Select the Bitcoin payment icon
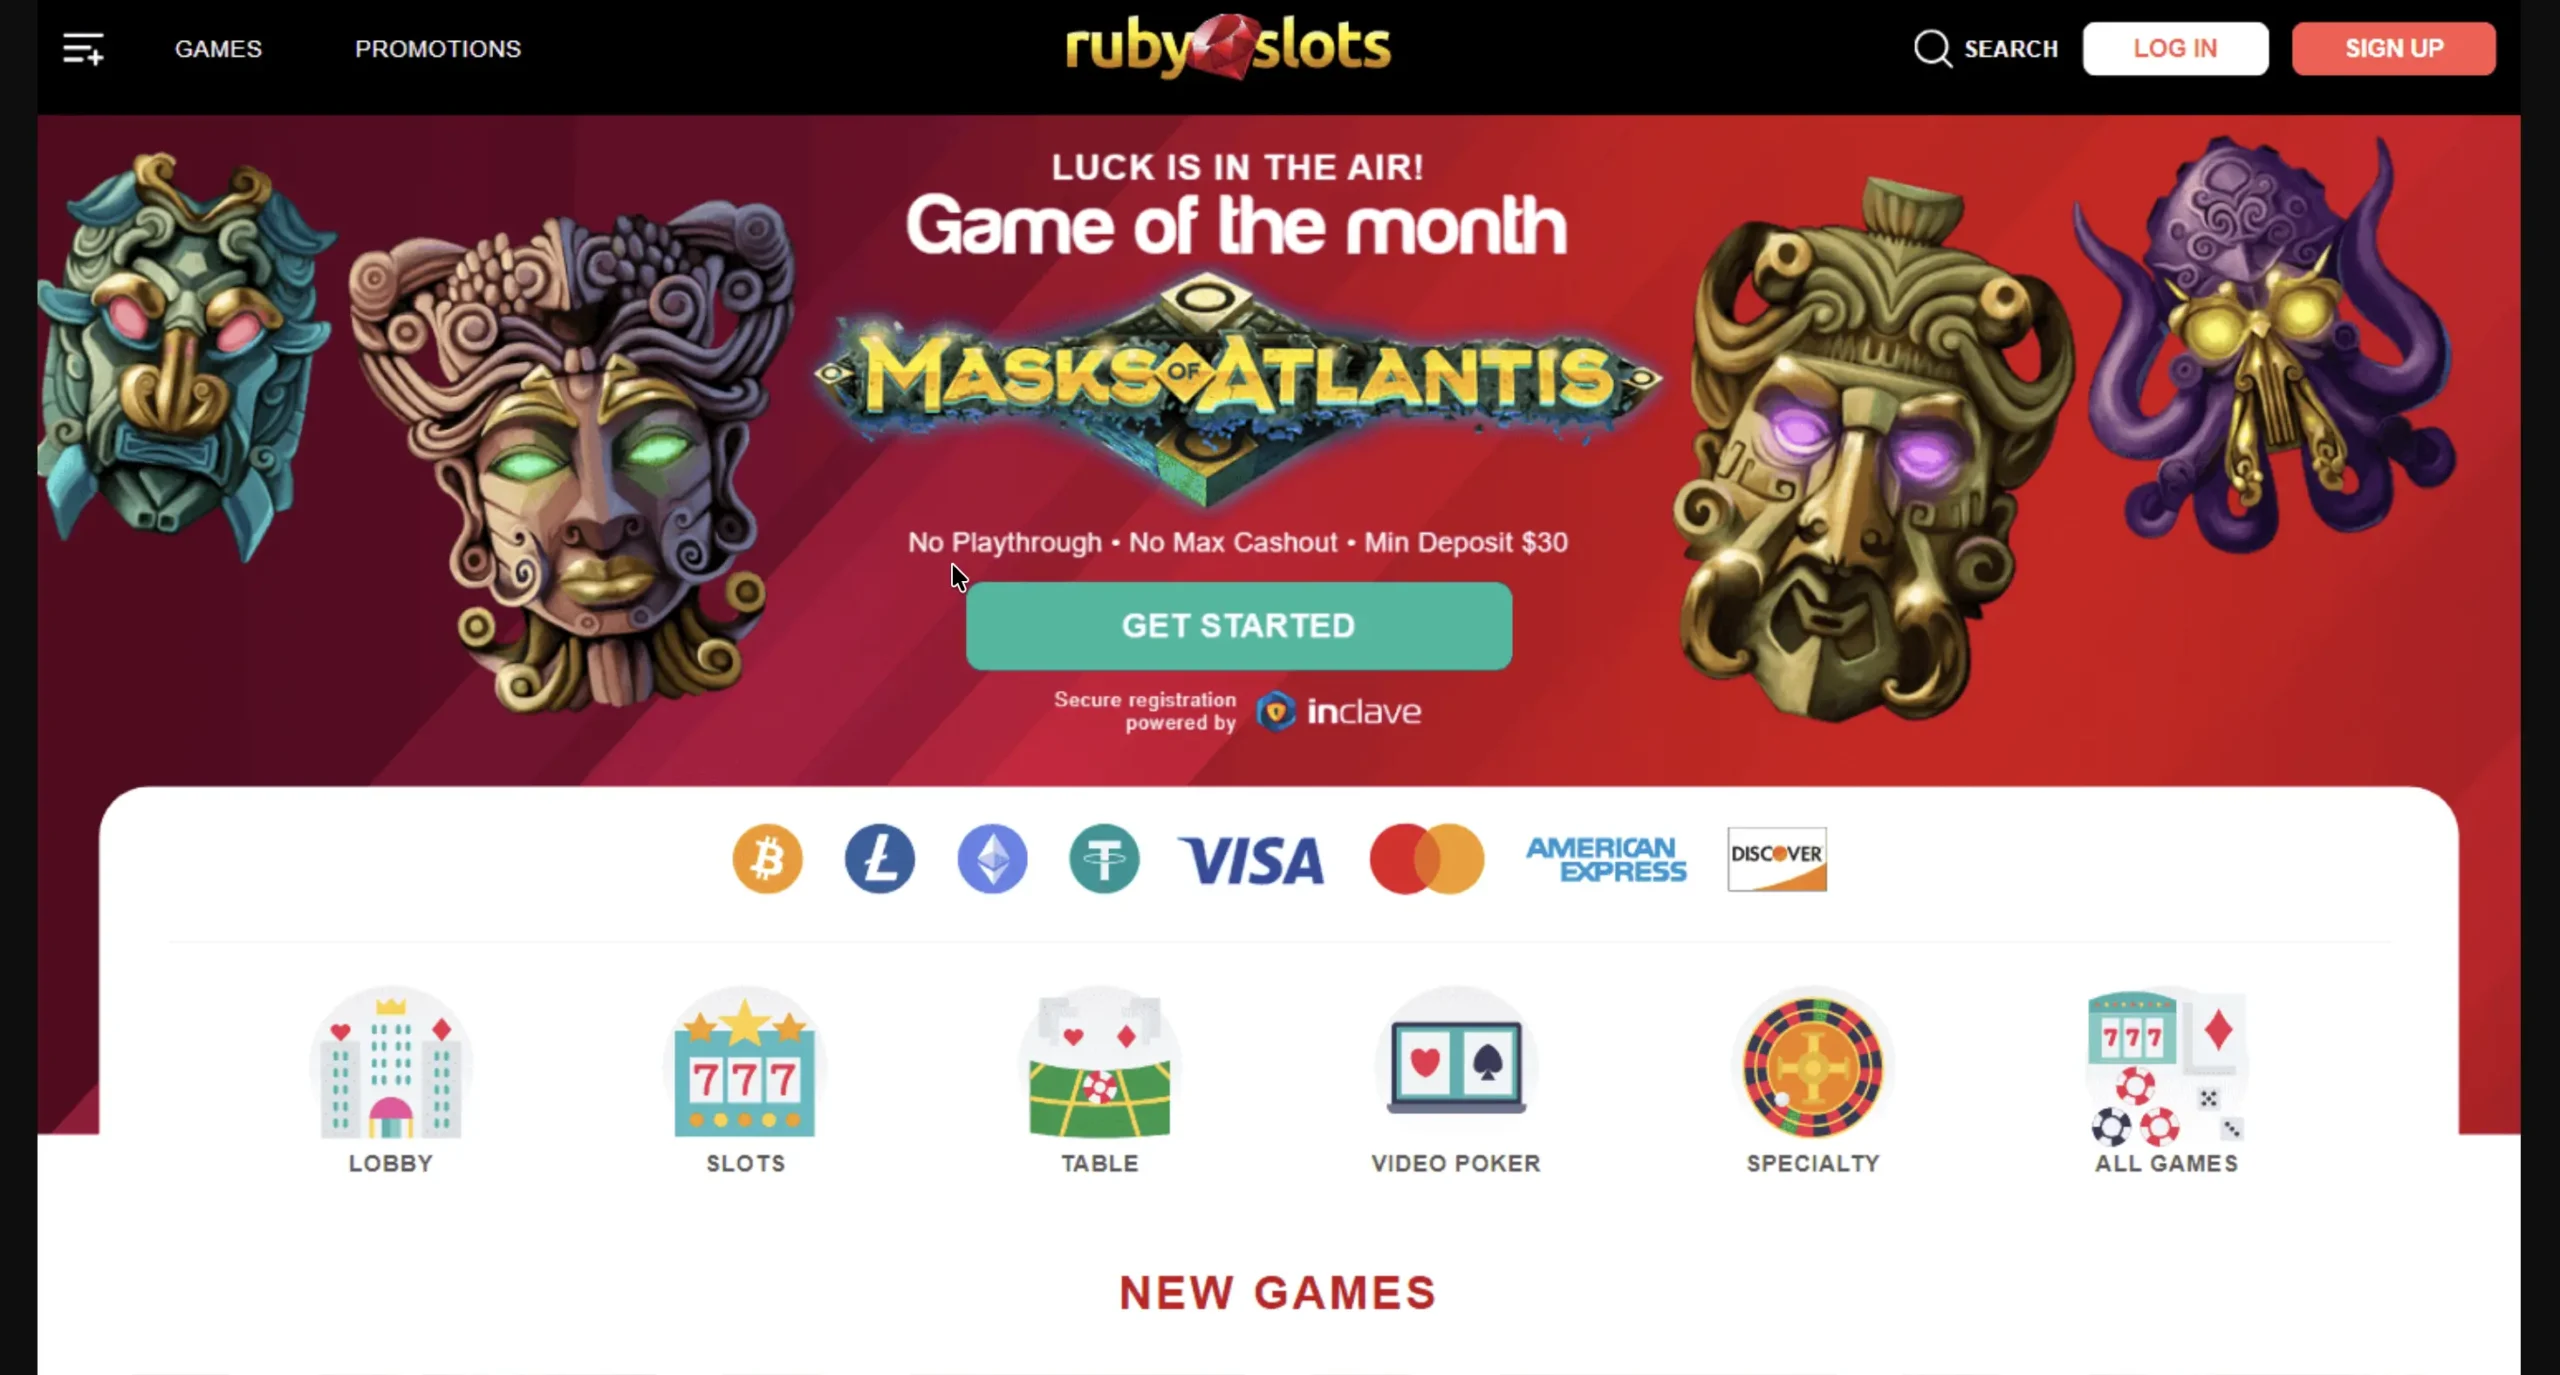Screen dimensions: 2560x1375 click(768, 858)
